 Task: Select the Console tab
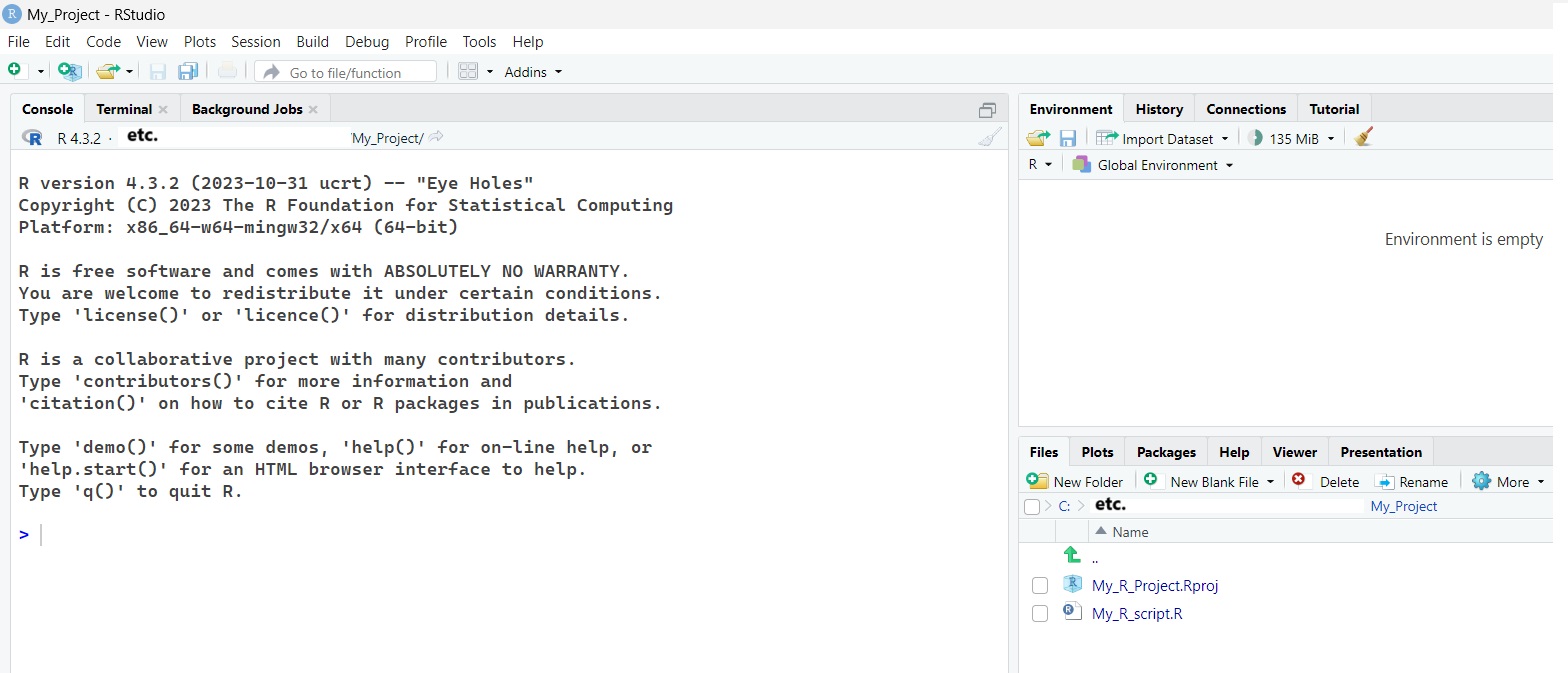tap(48, 109)
